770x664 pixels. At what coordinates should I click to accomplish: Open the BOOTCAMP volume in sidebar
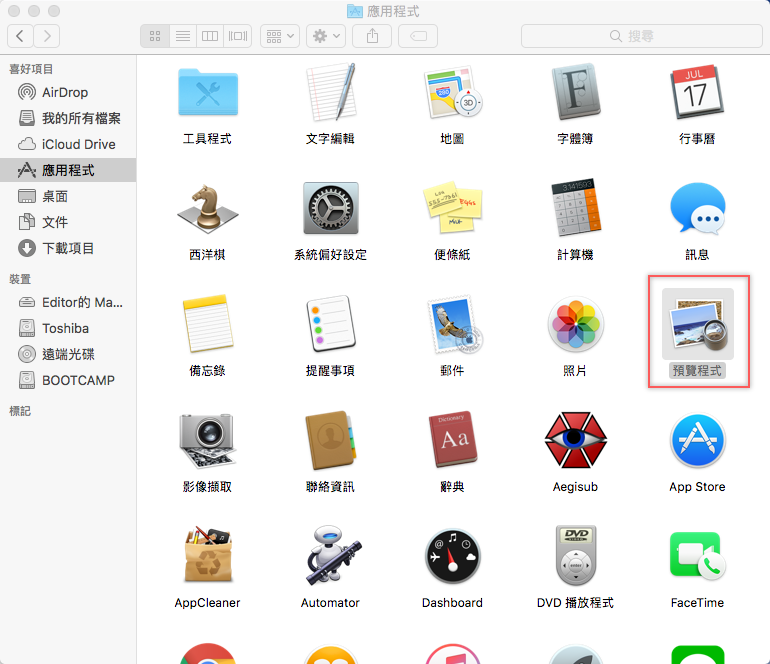point(68,381)
